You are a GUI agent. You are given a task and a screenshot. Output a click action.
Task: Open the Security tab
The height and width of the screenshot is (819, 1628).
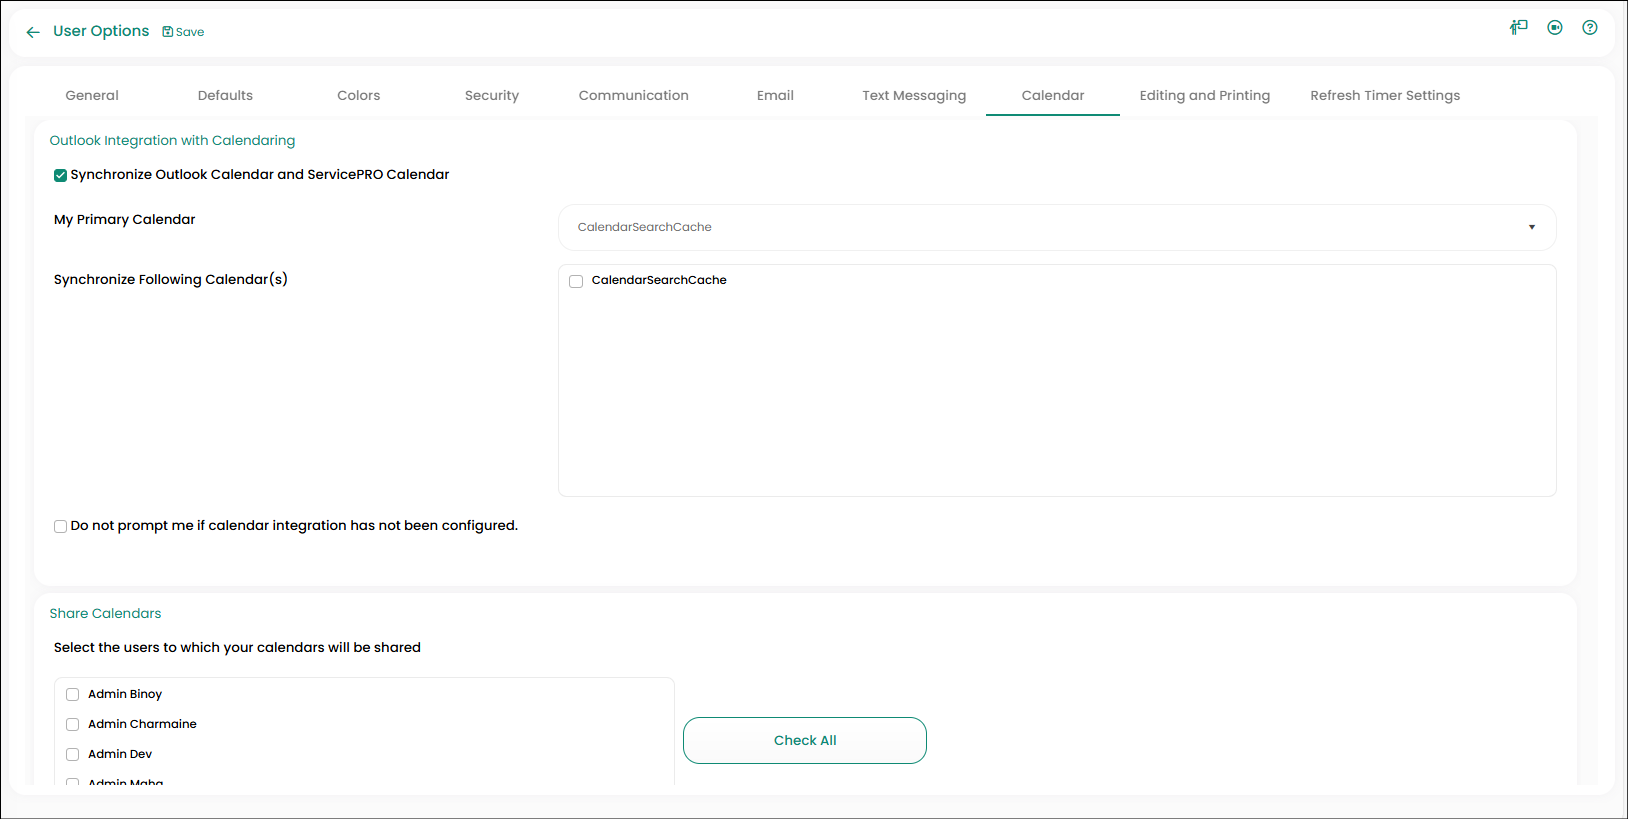coord(491,96)
